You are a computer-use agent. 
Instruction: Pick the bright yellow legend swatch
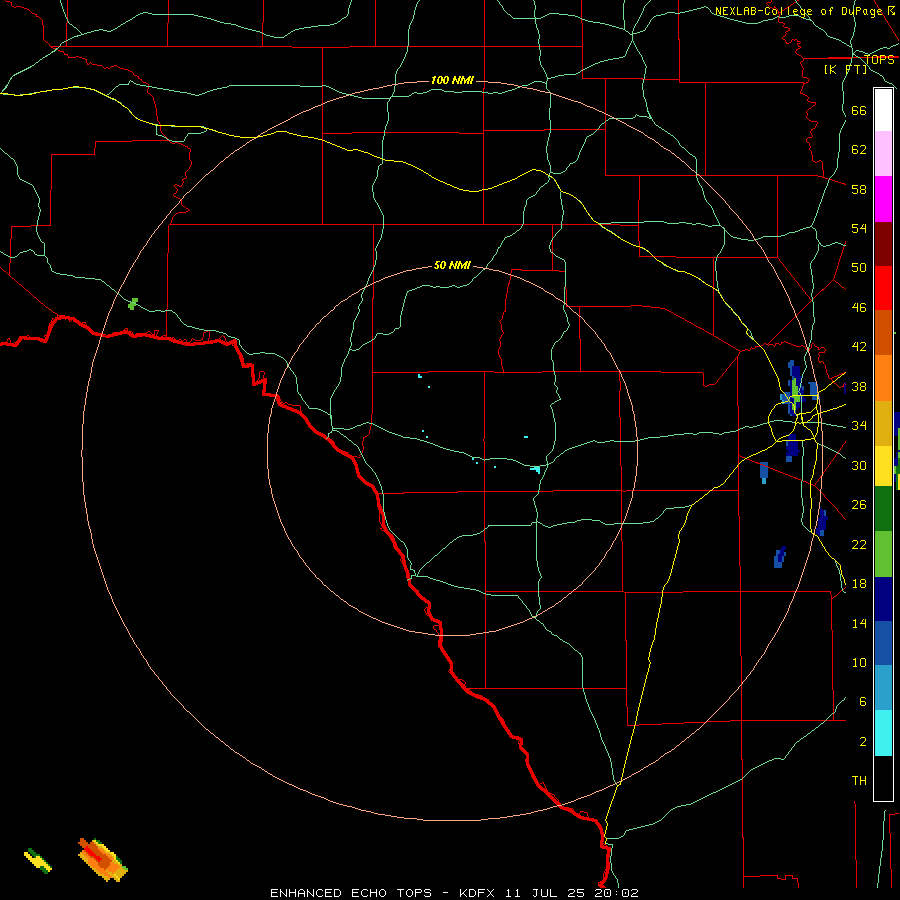(883, 465)
